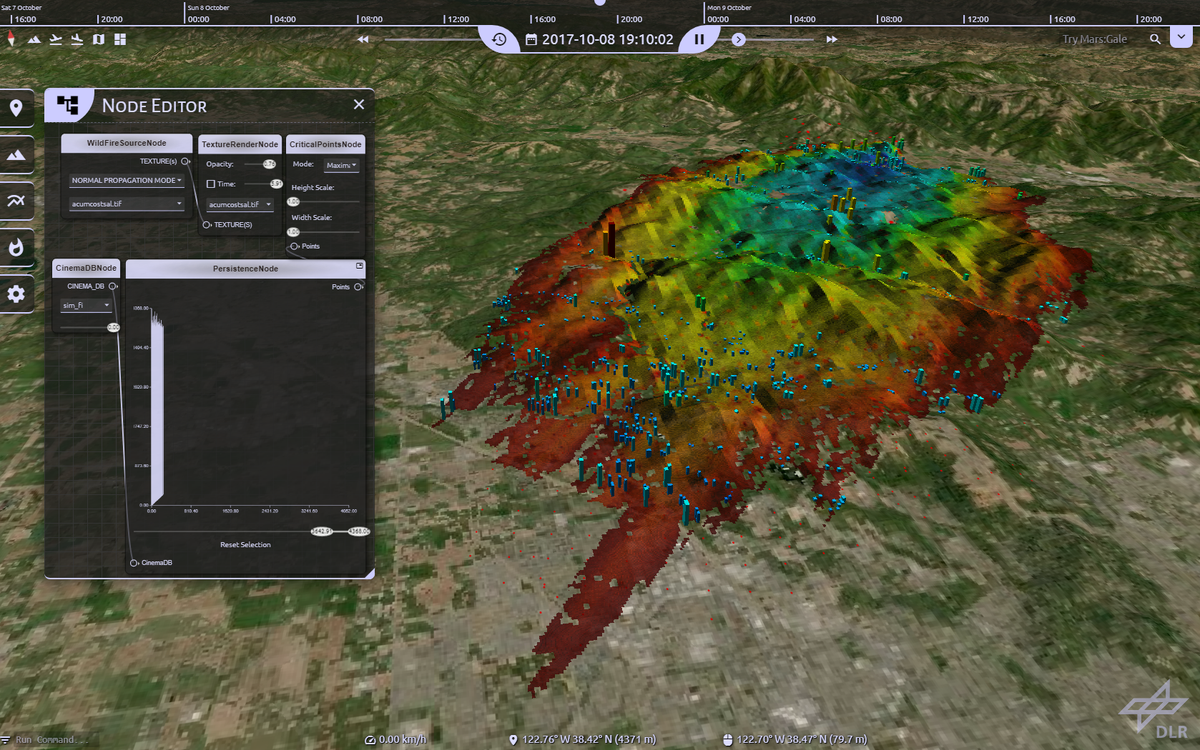This screenshot has width=1200, height=750.
Task: Open the settings gear in the sidebar
Action: click(x=15, y=294)
